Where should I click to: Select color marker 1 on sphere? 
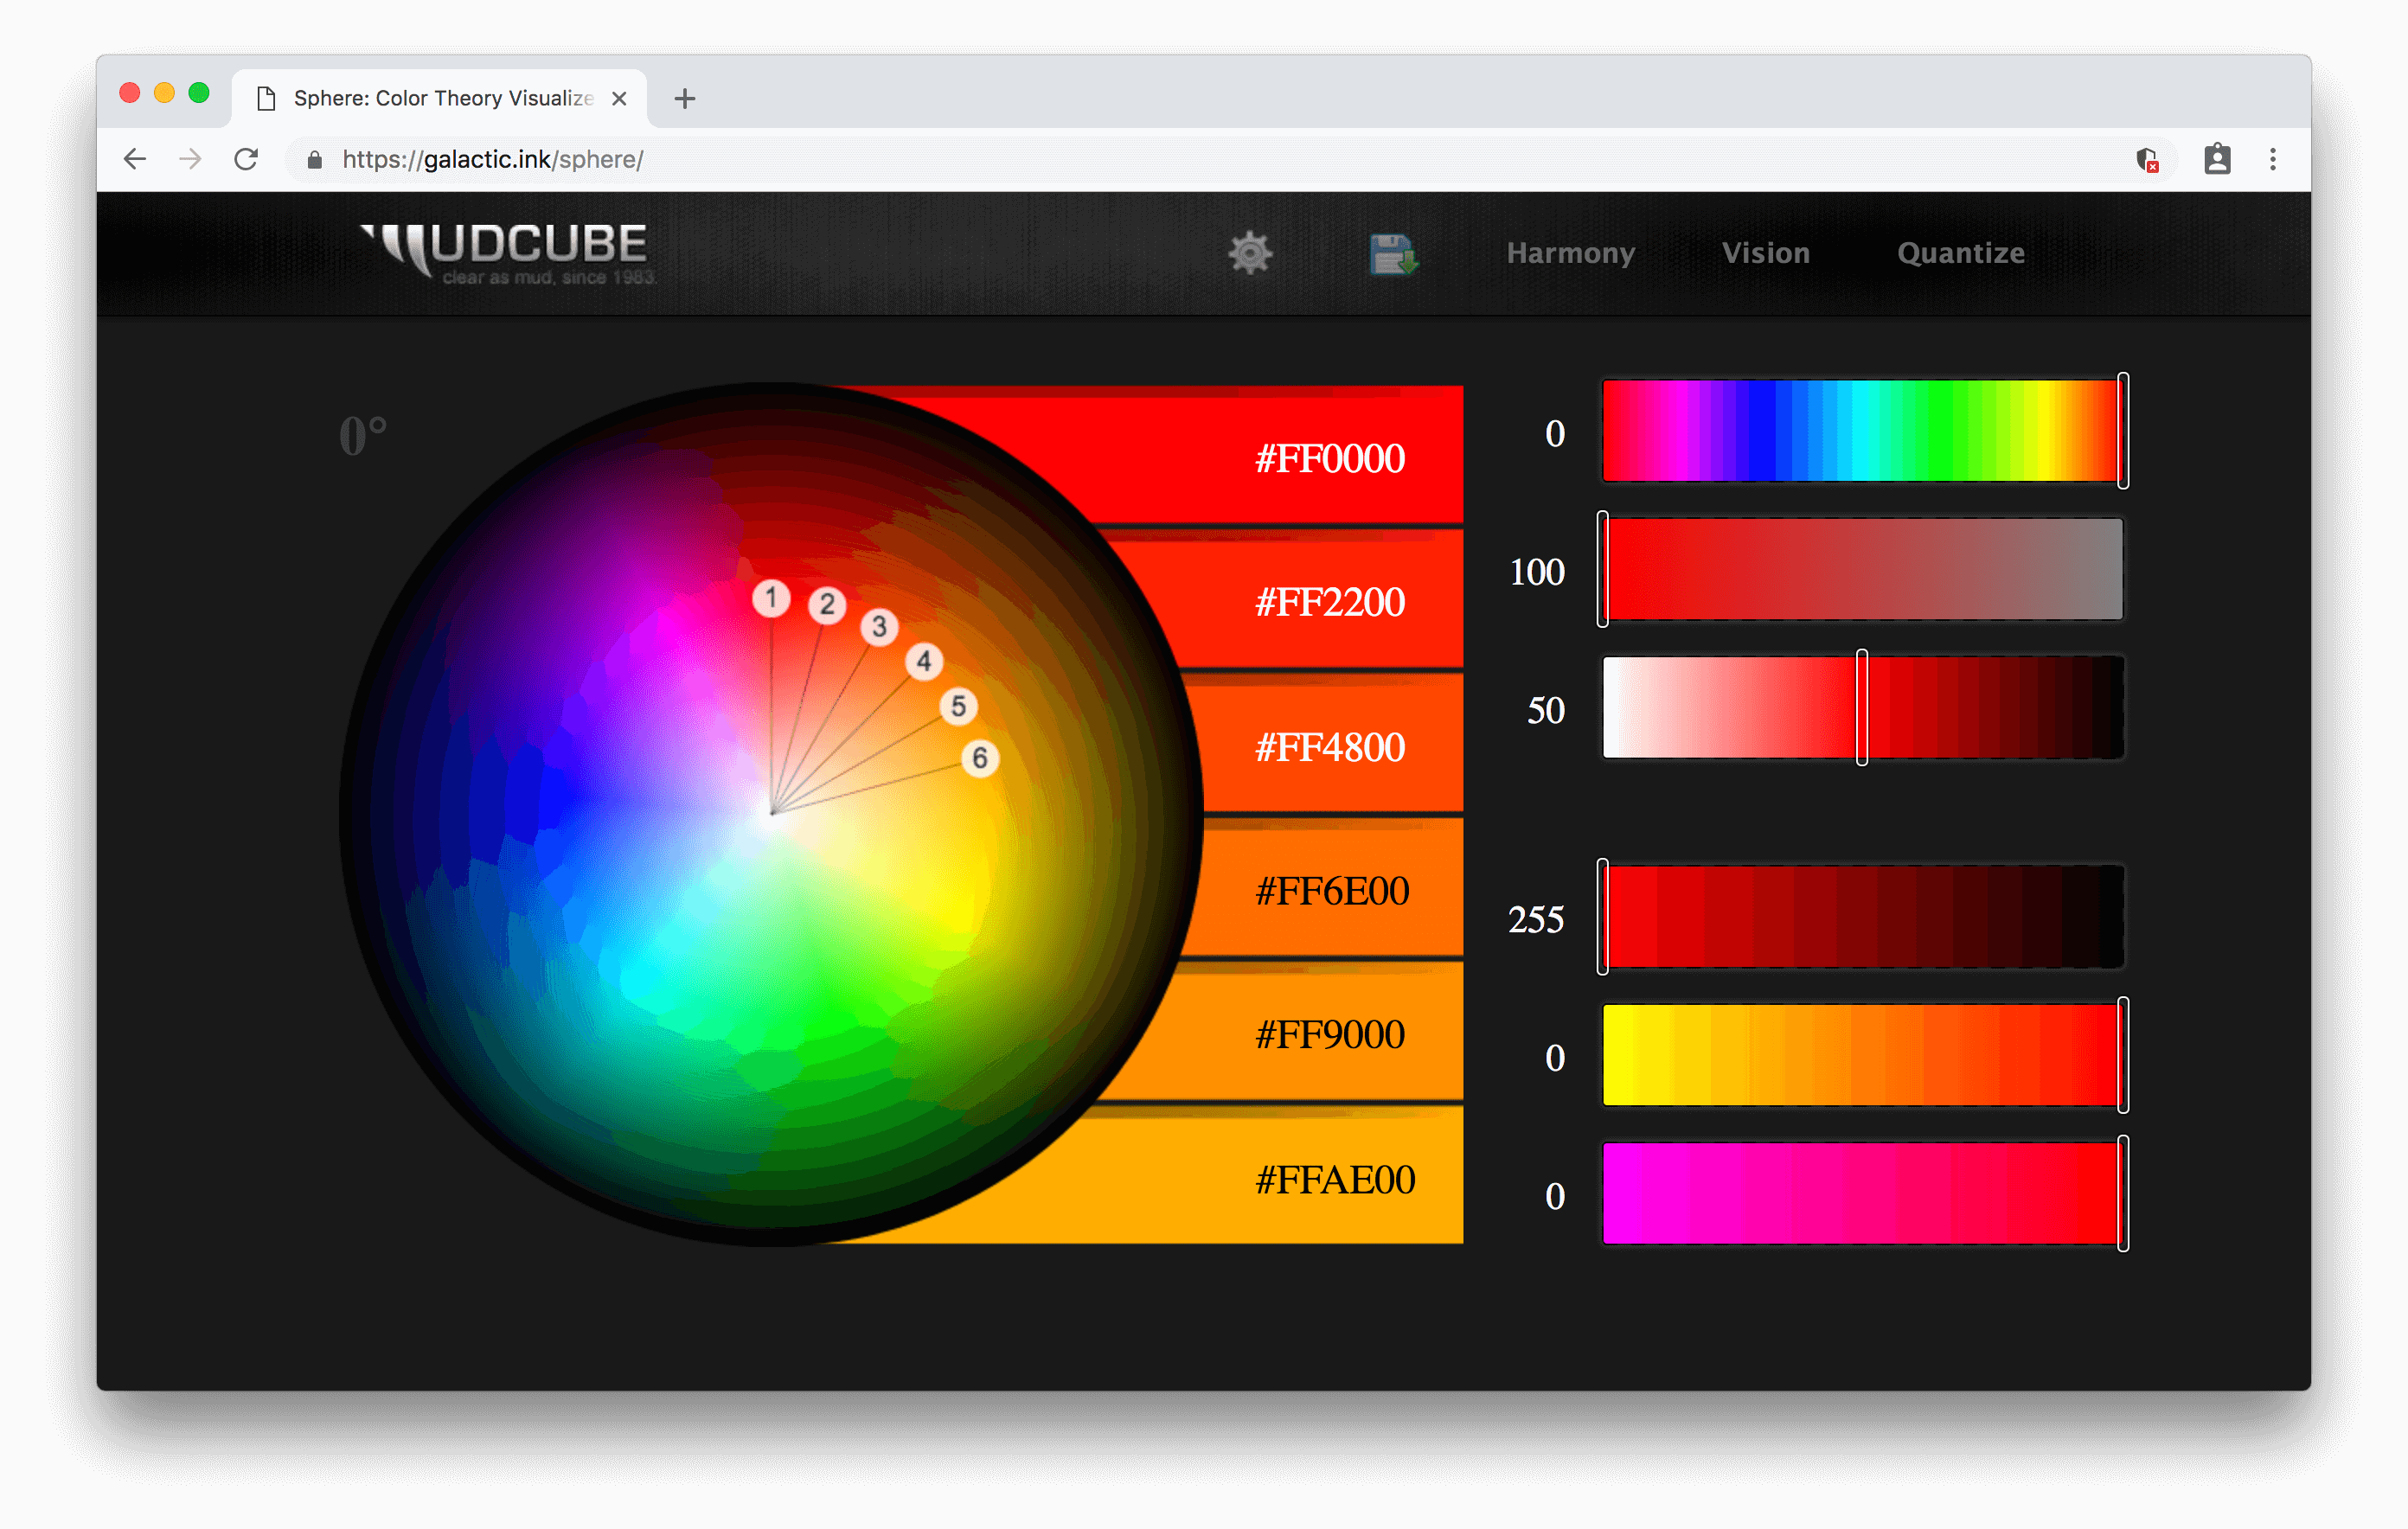pyautogui.click(x=771, y=598)
